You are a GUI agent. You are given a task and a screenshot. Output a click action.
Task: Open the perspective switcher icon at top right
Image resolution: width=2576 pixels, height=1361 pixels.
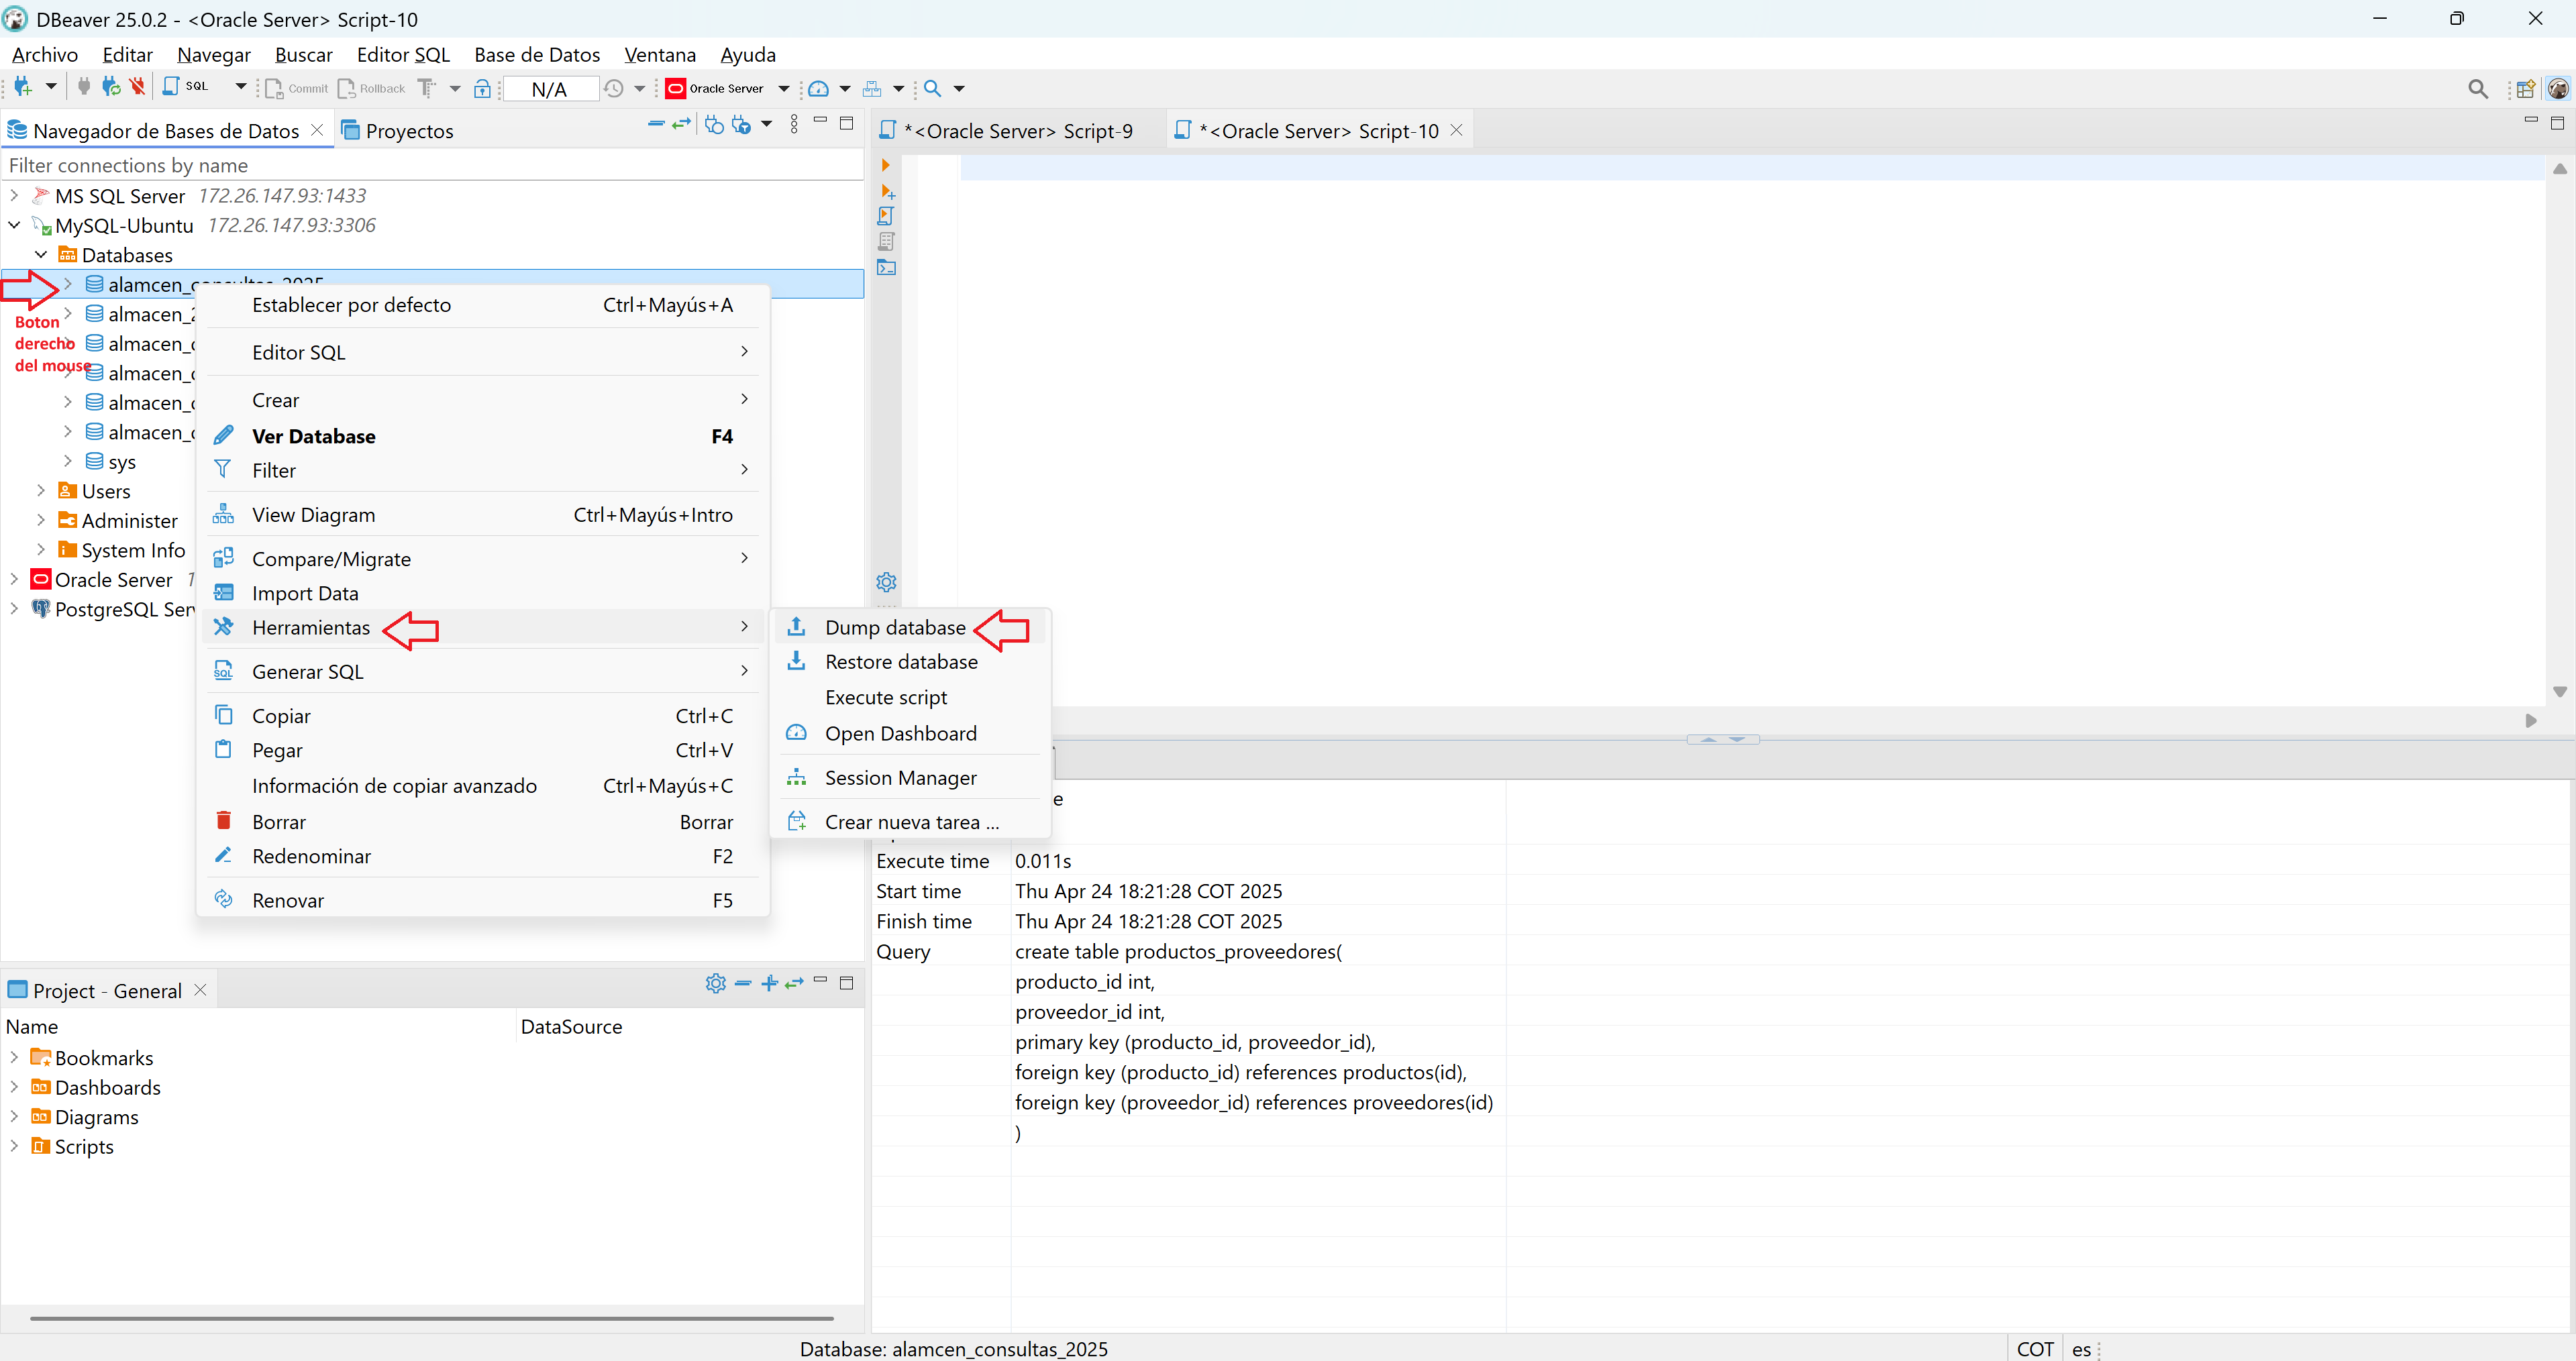click(x=2525, y=89)
